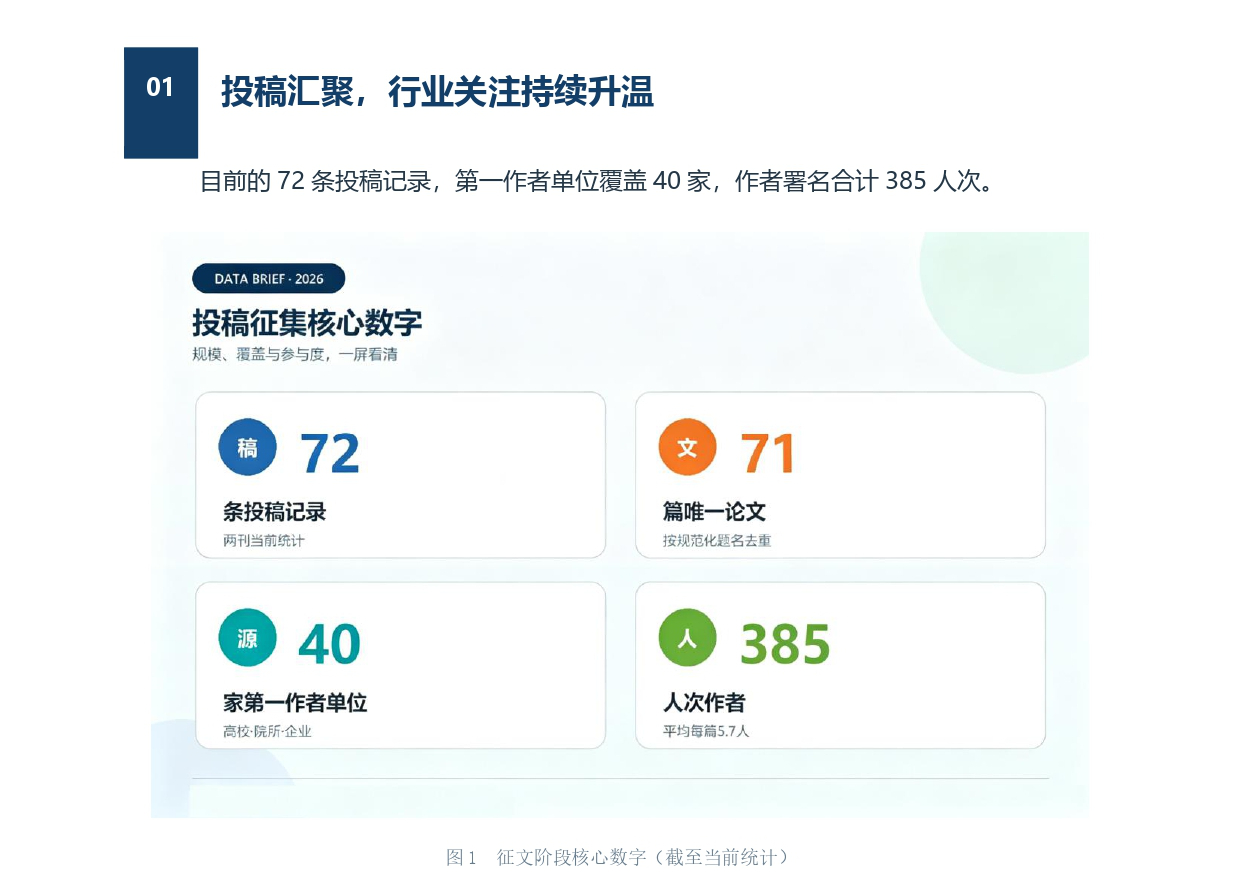Select the heading 投稿汇聚，行业关注持续升温
Image resolution: width=1241 pixels, height=888 pixels.
click(x=437, y=92)
